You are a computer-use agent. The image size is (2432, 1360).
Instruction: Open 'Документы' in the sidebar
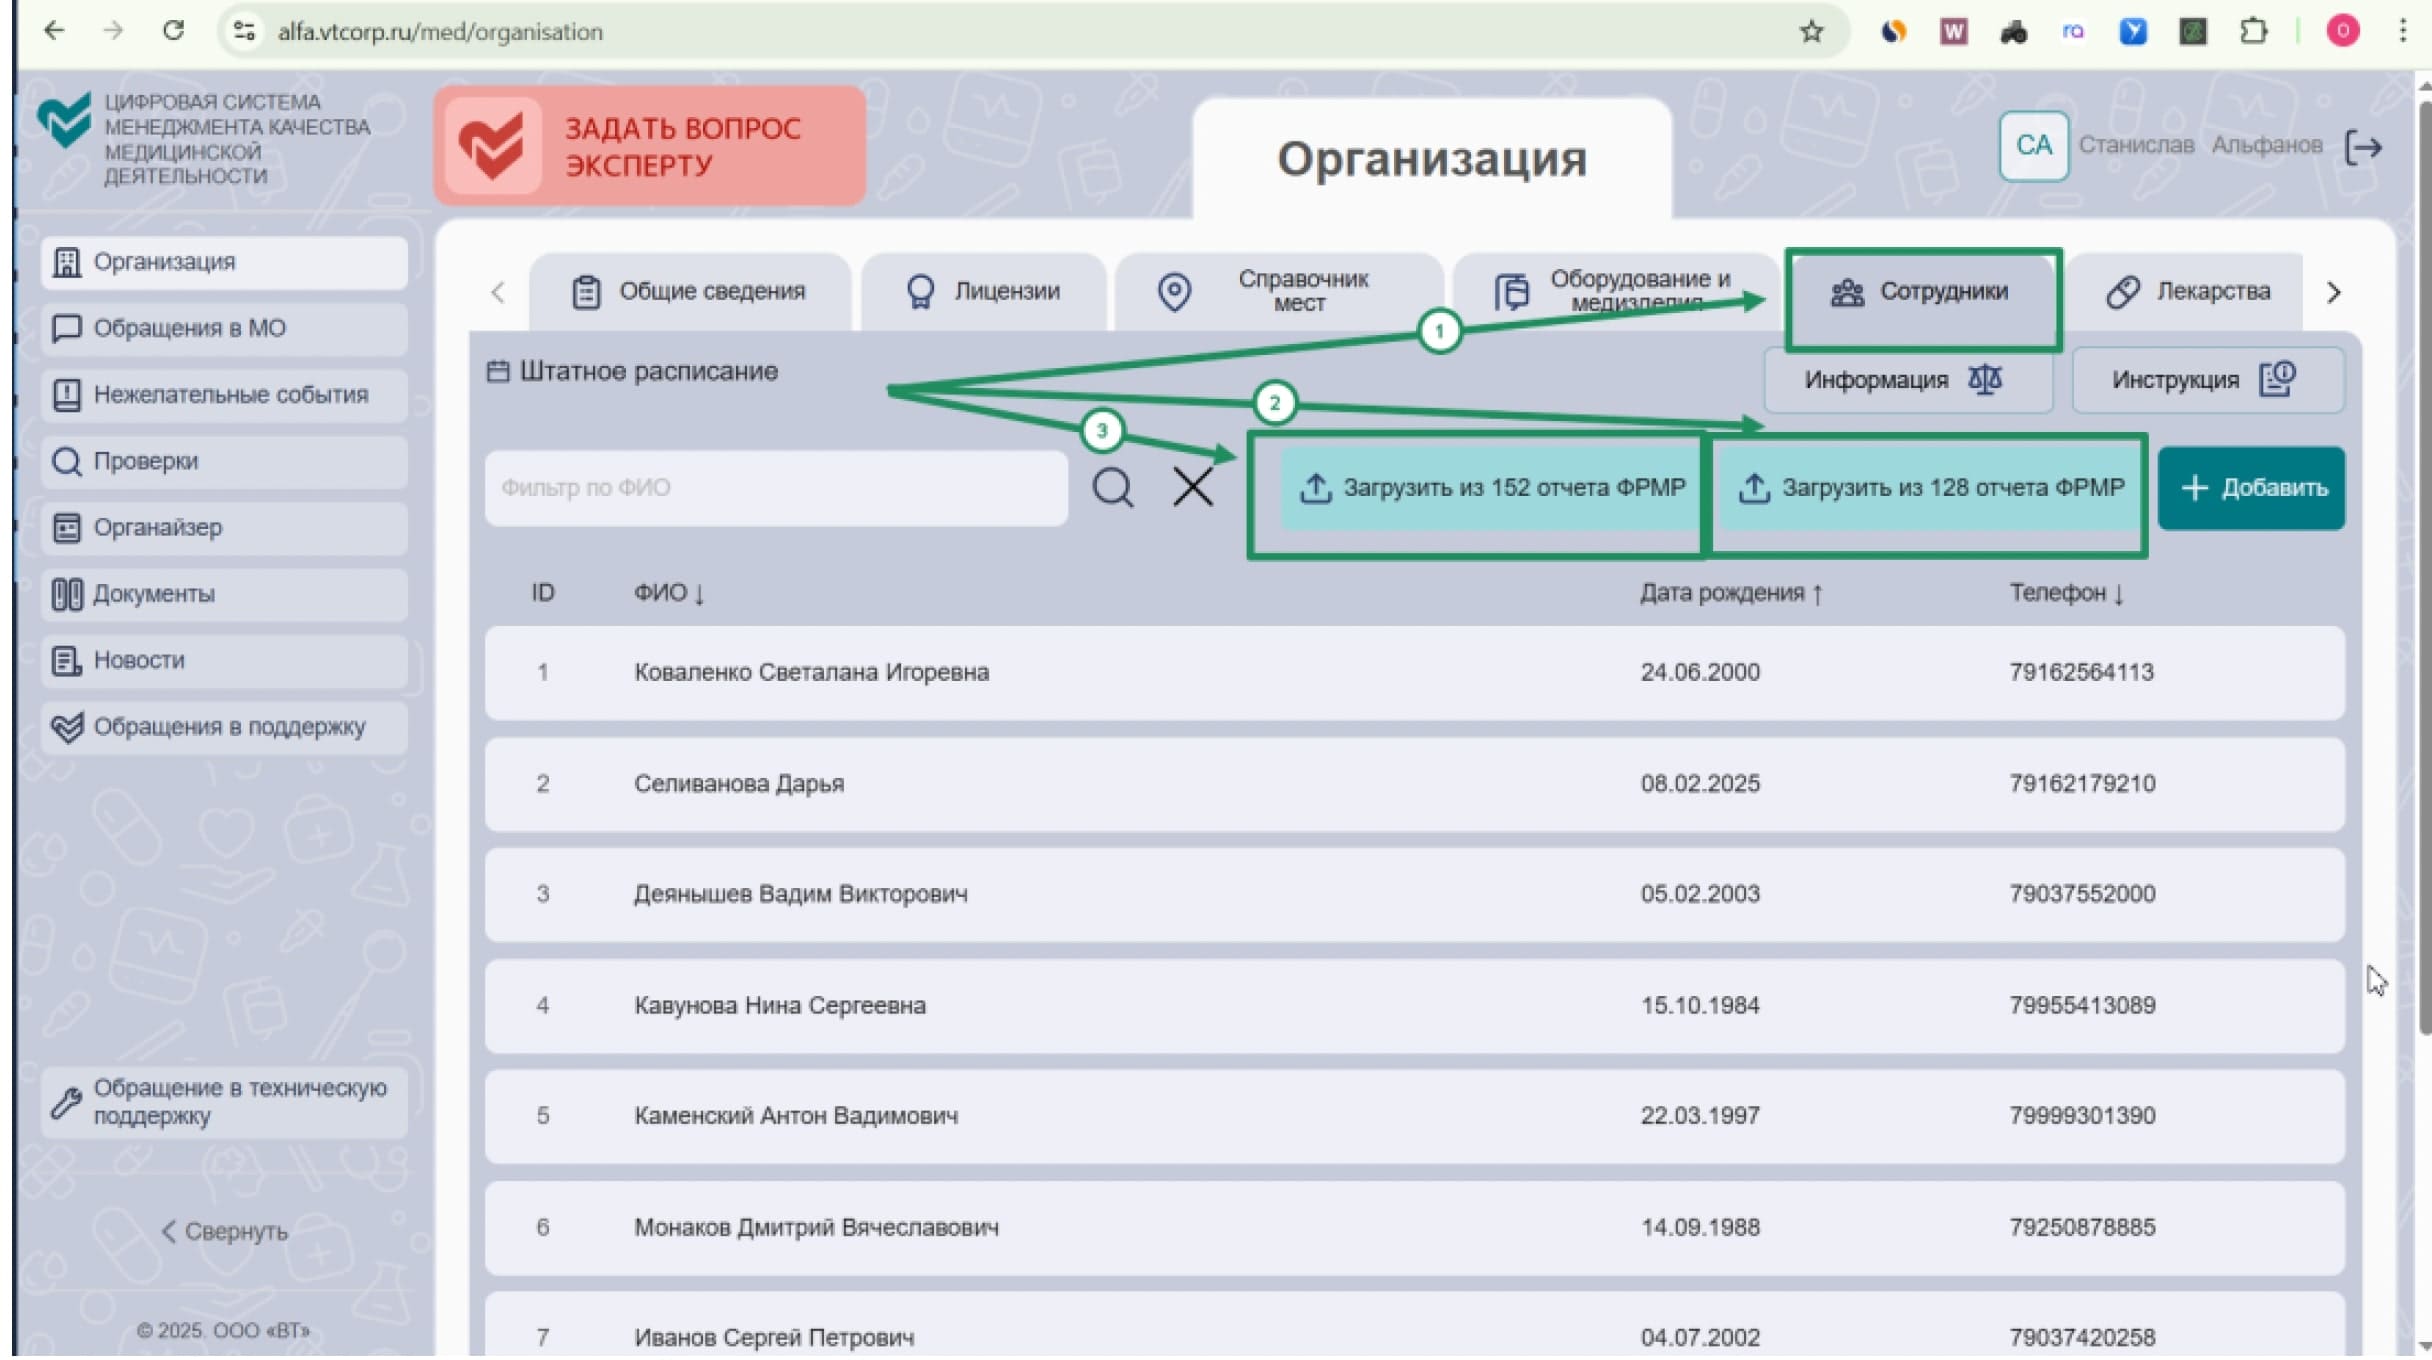pyautogui.click(x=224, y=594)
